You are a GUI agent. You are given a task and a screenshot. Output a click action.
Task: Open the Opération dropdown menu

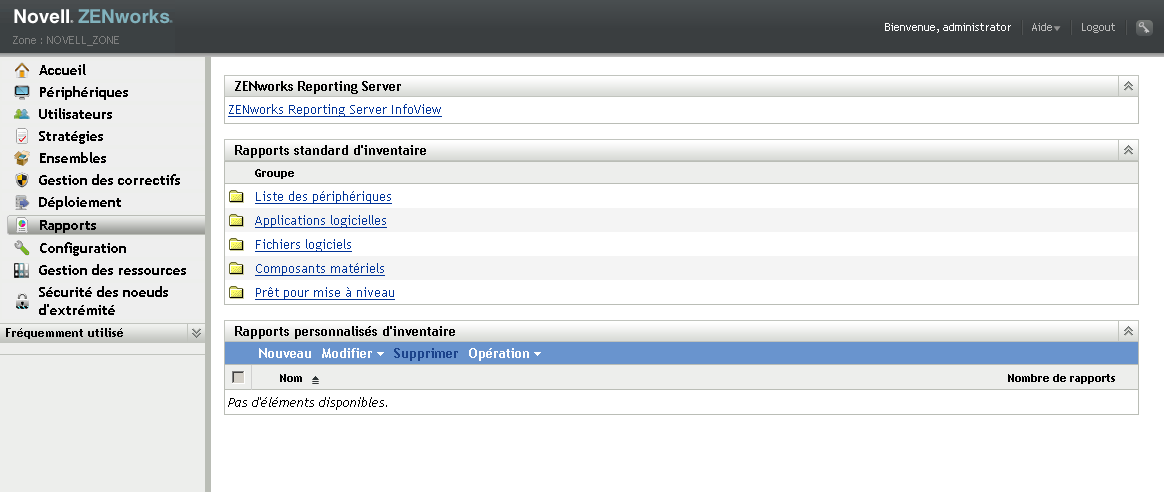pyautogui.click(x=504, y=354)
